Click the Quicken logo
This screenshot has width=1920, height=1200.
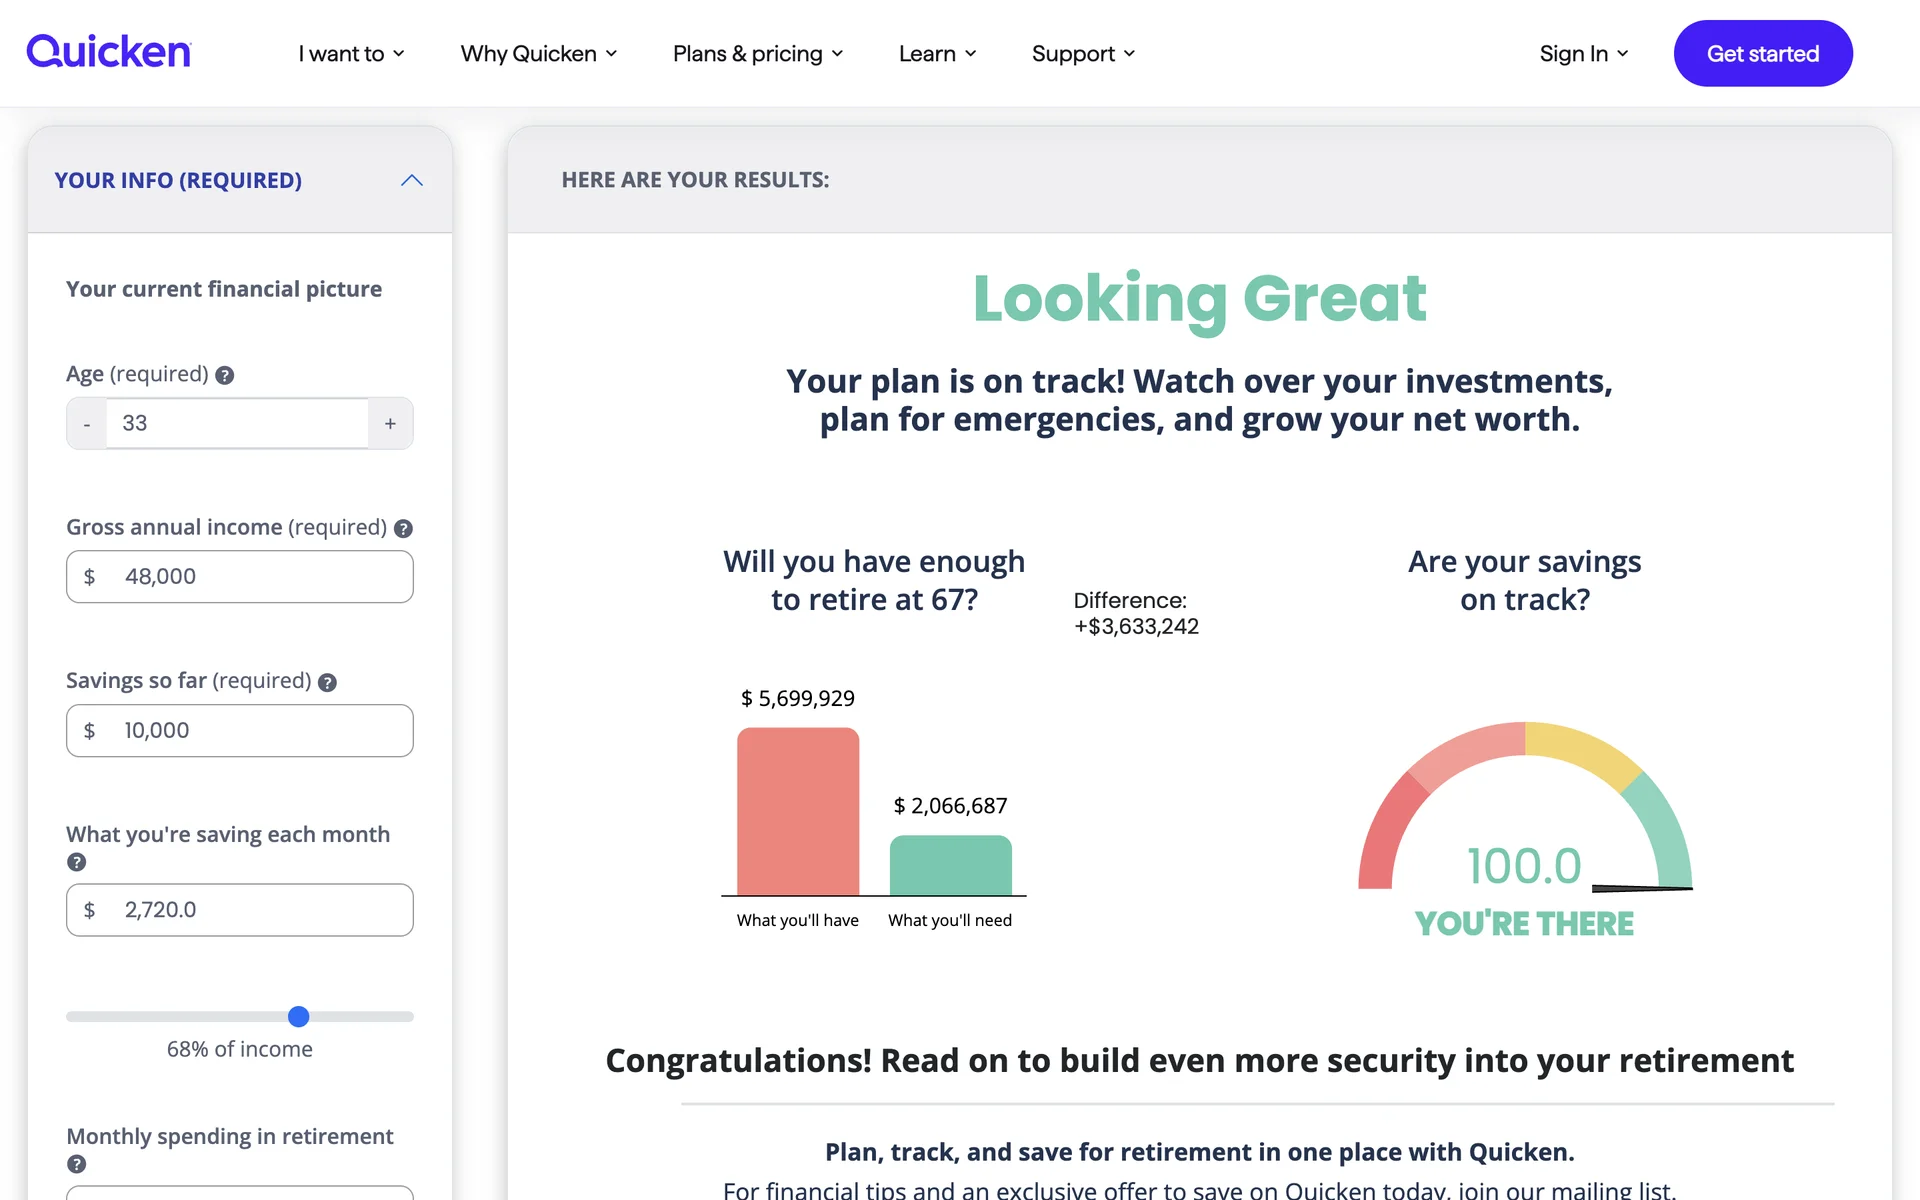[x=109, y=52]
